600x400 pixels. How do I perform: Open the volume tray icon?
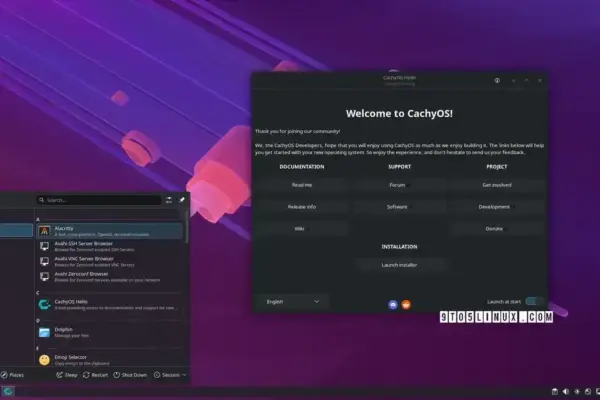click(x=566, y=391)
